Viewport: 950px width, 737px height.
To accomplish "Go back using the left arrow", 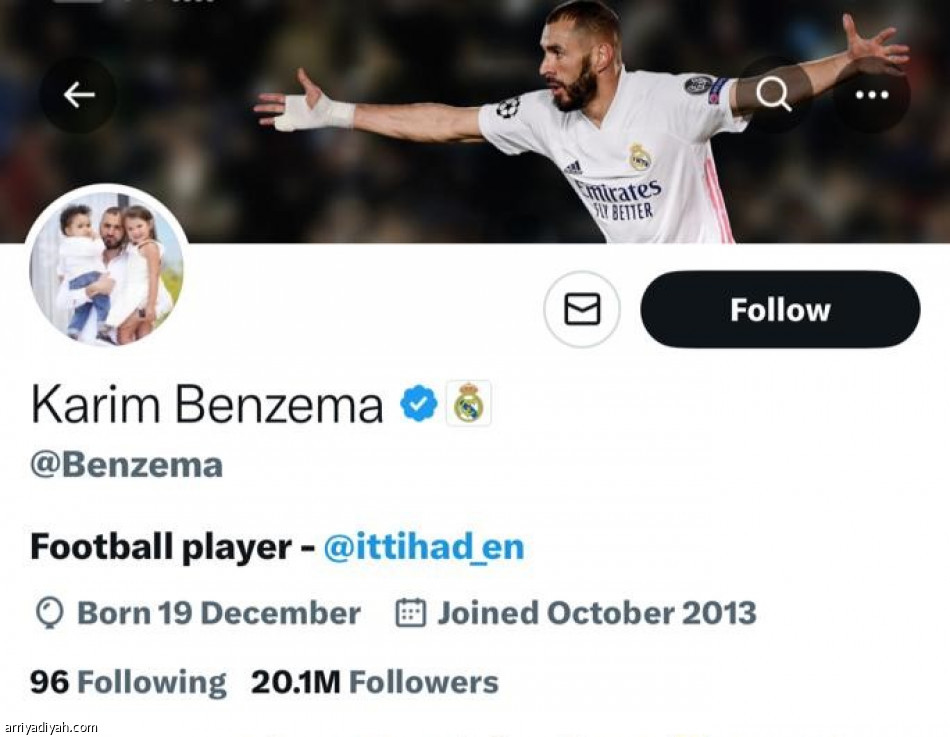I will (78, 95).
